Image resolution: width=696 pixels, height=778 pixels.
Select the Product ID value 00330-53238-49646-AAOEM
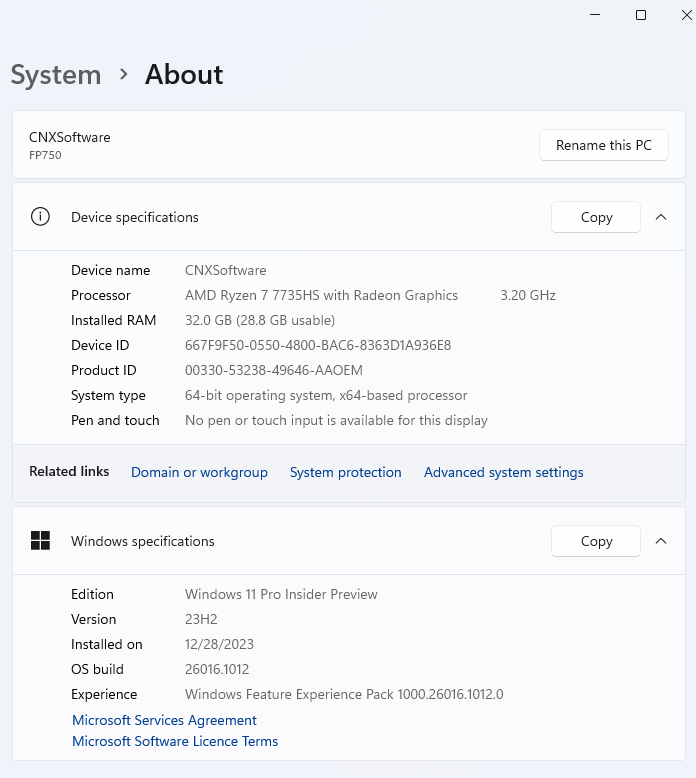[274, 370]
